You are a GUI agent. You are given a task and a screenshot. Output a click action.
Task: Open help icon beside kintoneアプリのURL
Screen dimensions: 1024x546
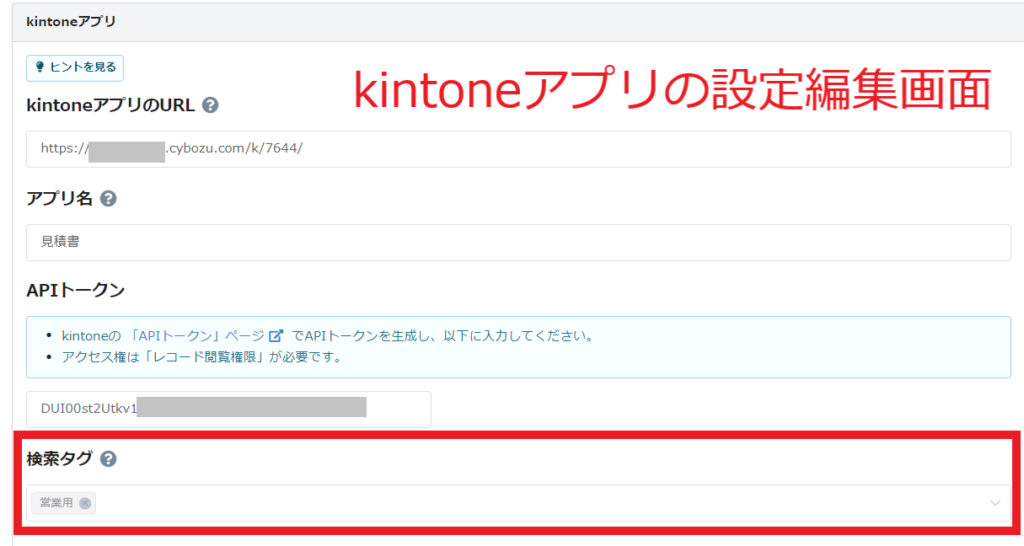210,105
